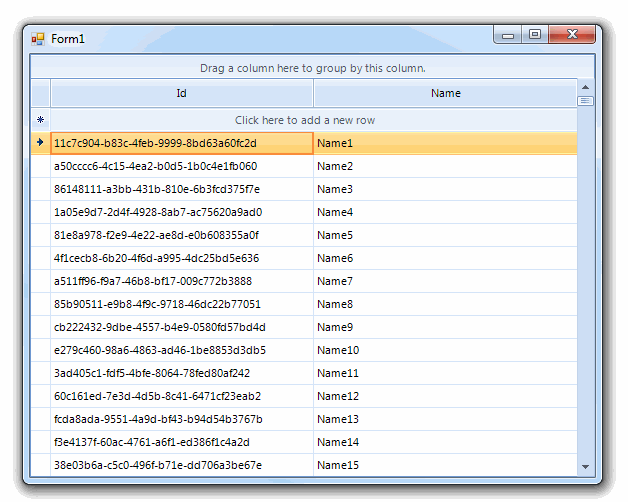Viewport: 628px width, 502px height.
Task: Maximize the Form1 window
Action: point(535,36)
